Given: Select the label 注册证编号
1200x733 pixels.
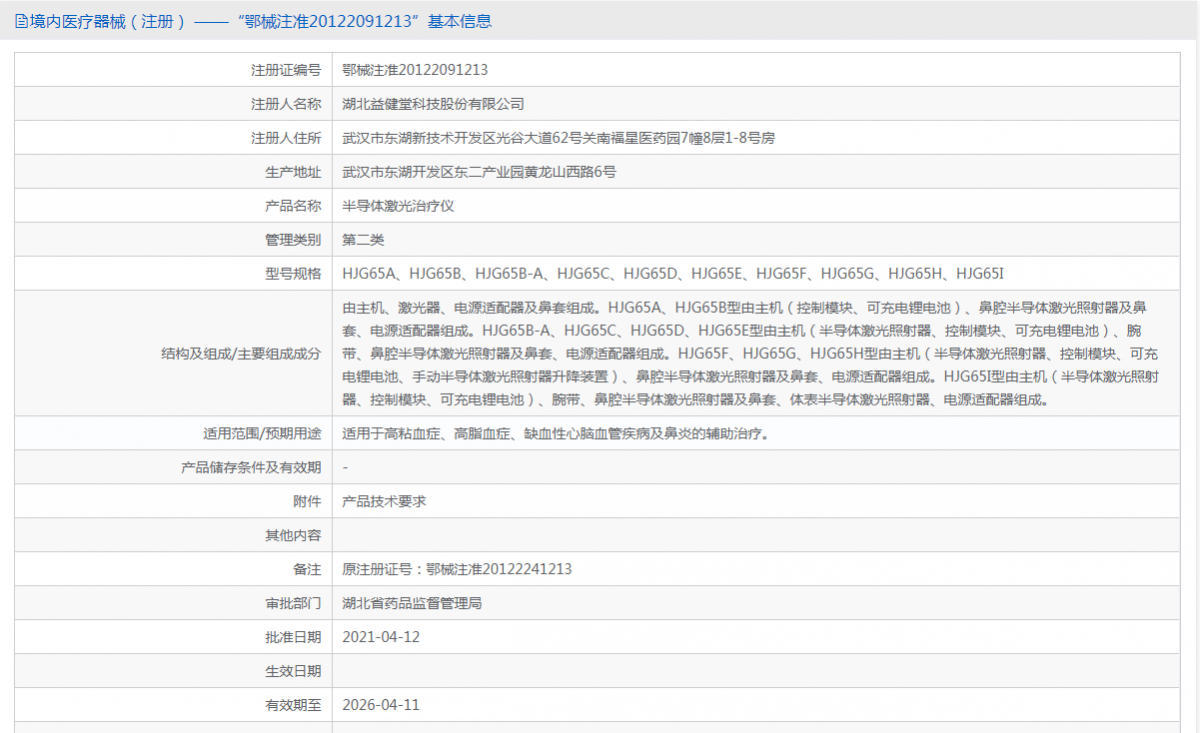Looking at the screenshot, I should 285,70.
